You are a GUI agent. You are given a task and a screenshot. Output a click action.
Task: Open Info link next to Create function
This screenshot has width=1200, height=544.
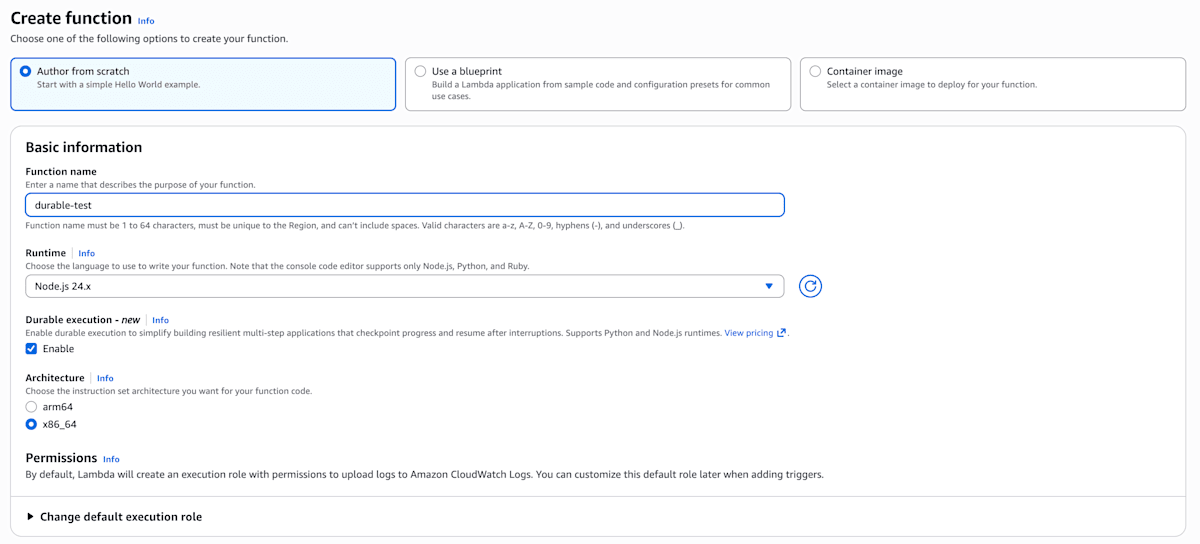click(x=146, y=21)
